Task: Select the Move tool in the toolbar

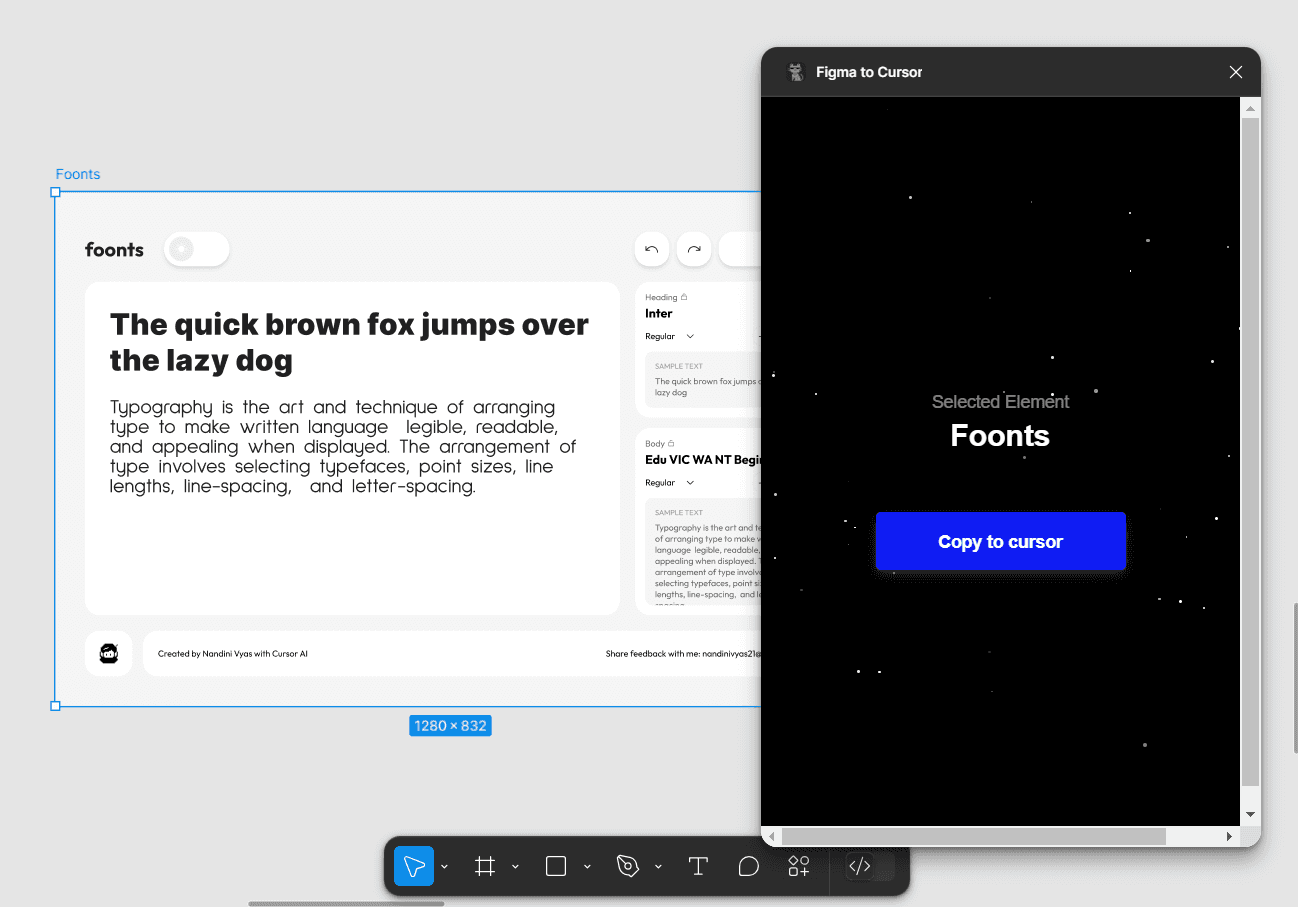Action: (414, 866)
